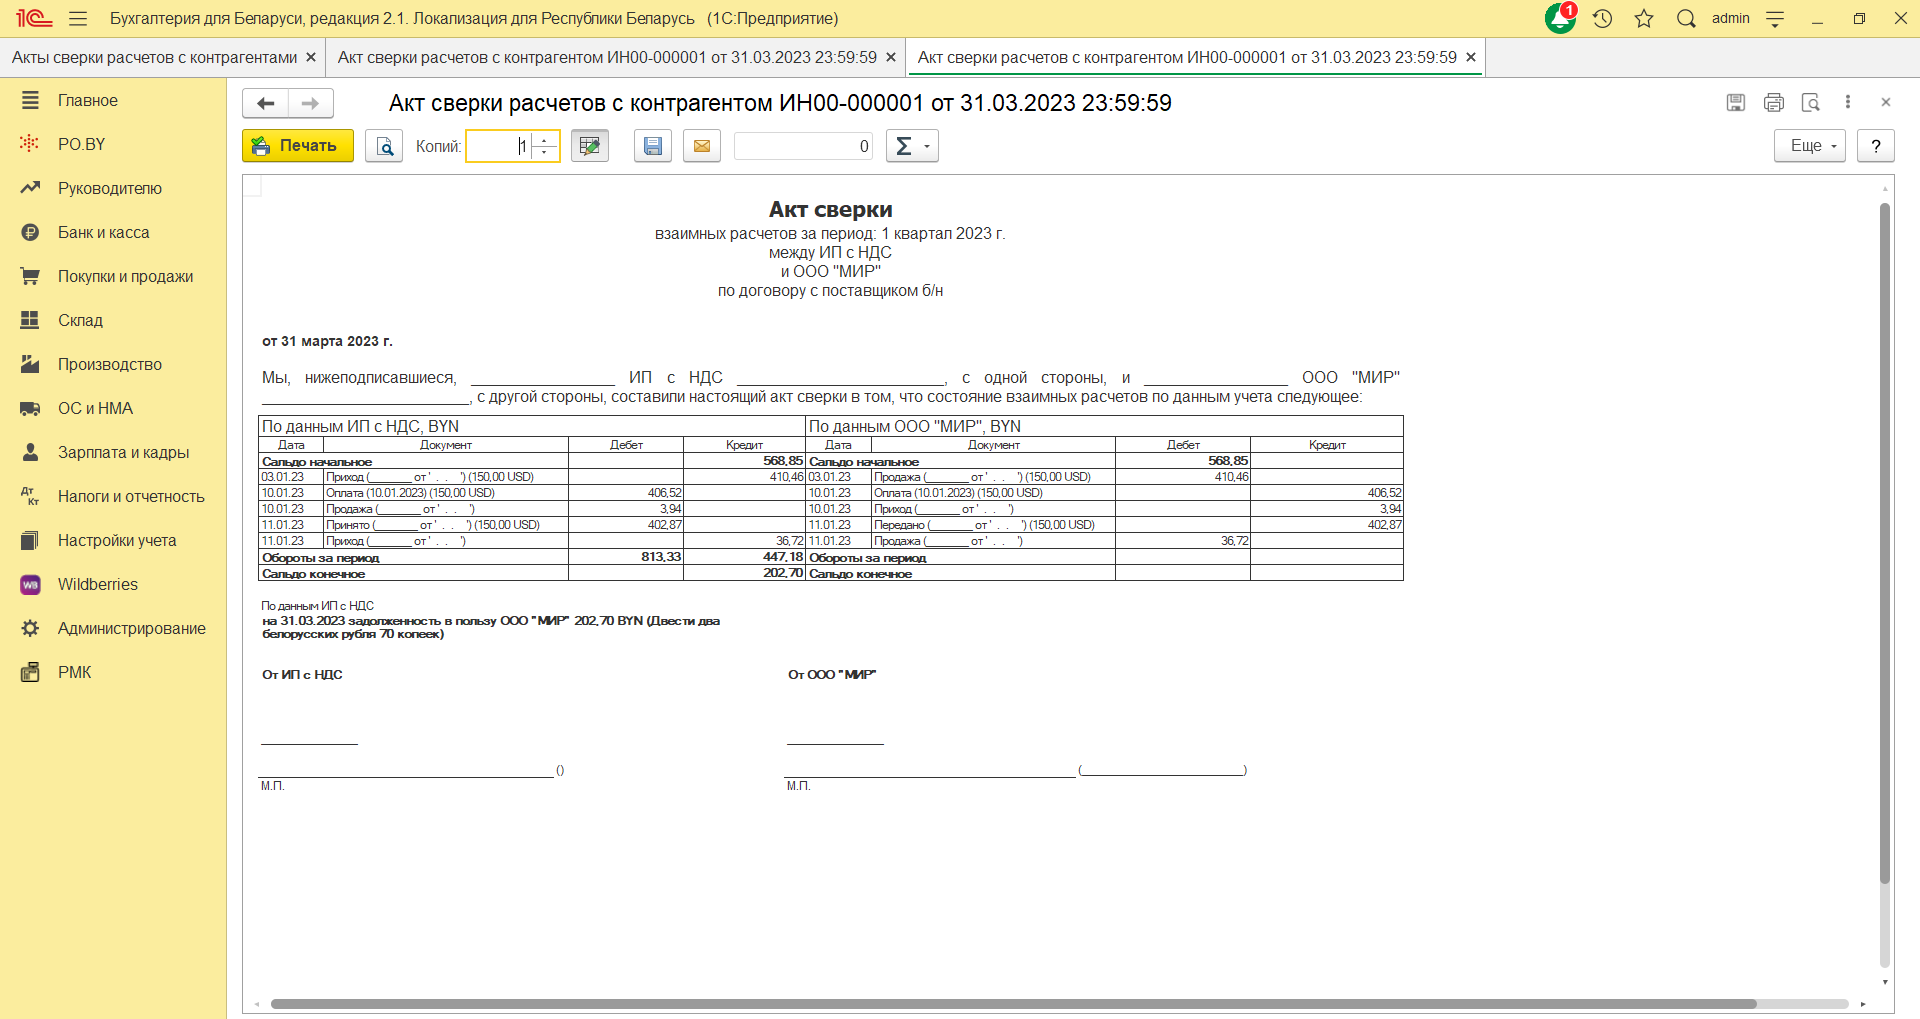The height and width of the screenshot is (1019, 1920).
Task: Open the search magnifier in title bar
Action: pos(1686,19)
